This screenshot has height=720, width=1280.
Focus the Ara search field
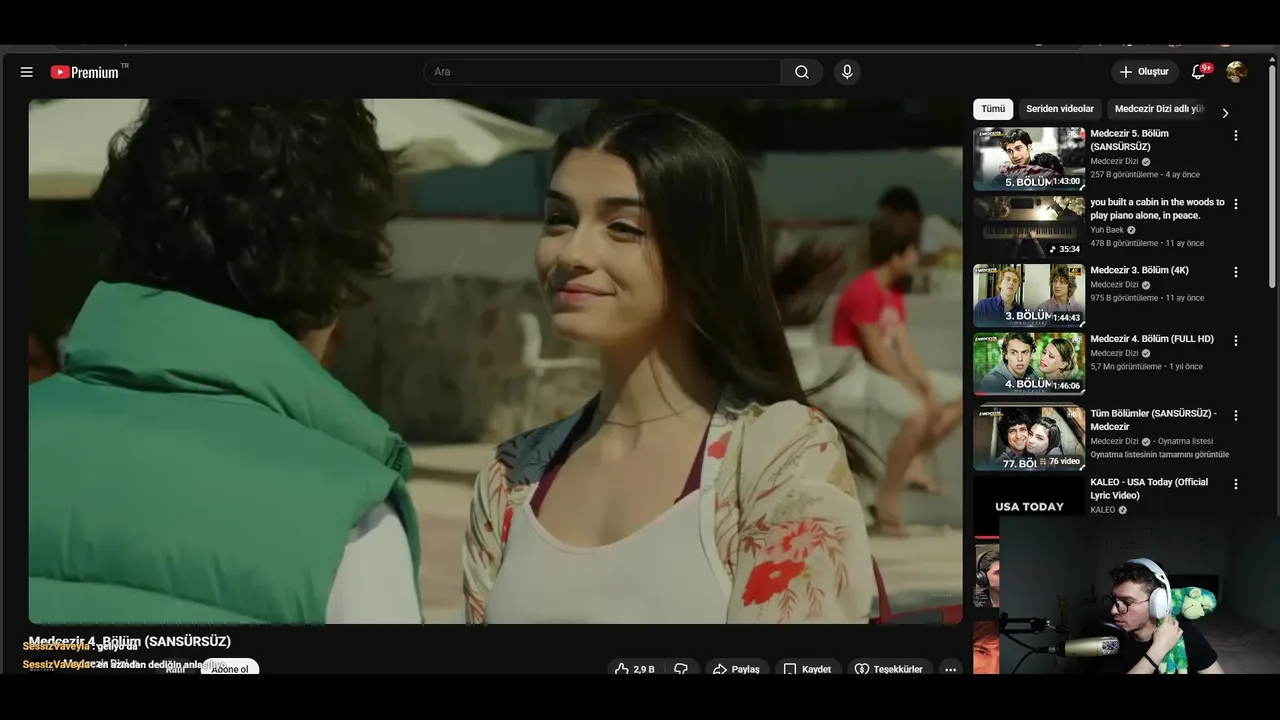coord(602,72)
